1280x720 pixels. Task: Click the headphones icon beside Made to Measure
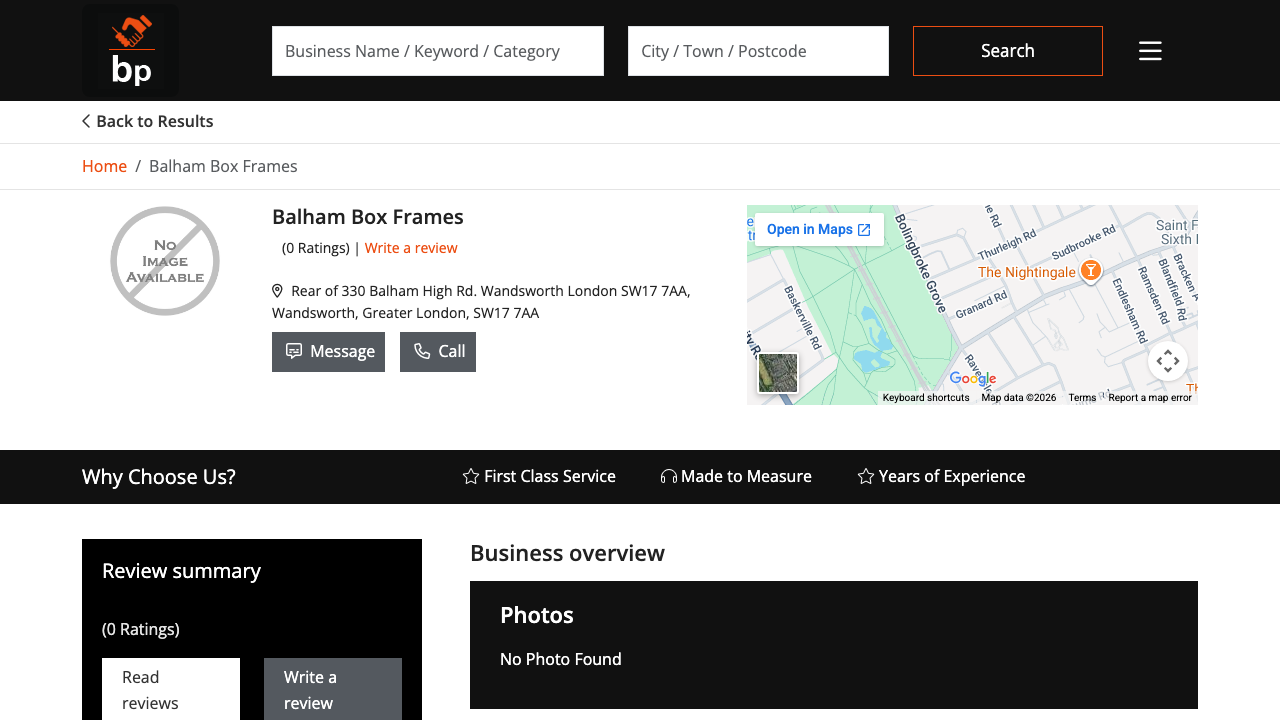tap(668, 476)
